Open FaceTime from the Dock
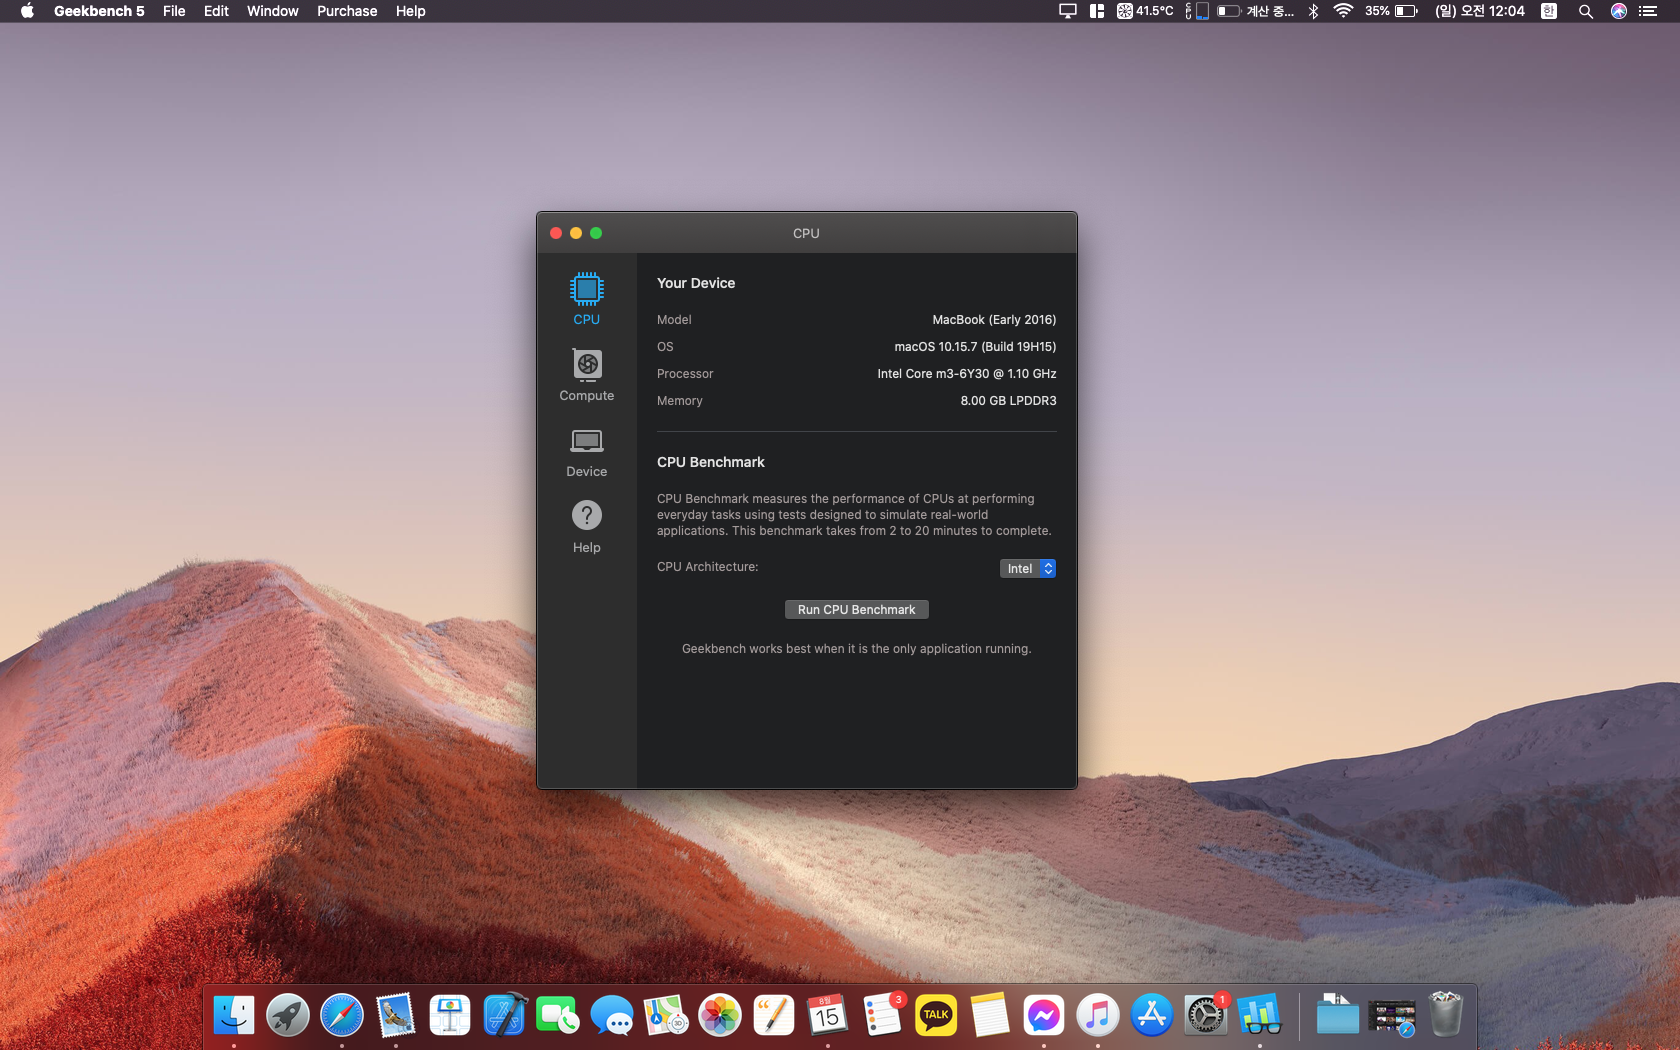Image resolution: width=1680 pixels, height=1050 pixels. tap(558, 1016)
